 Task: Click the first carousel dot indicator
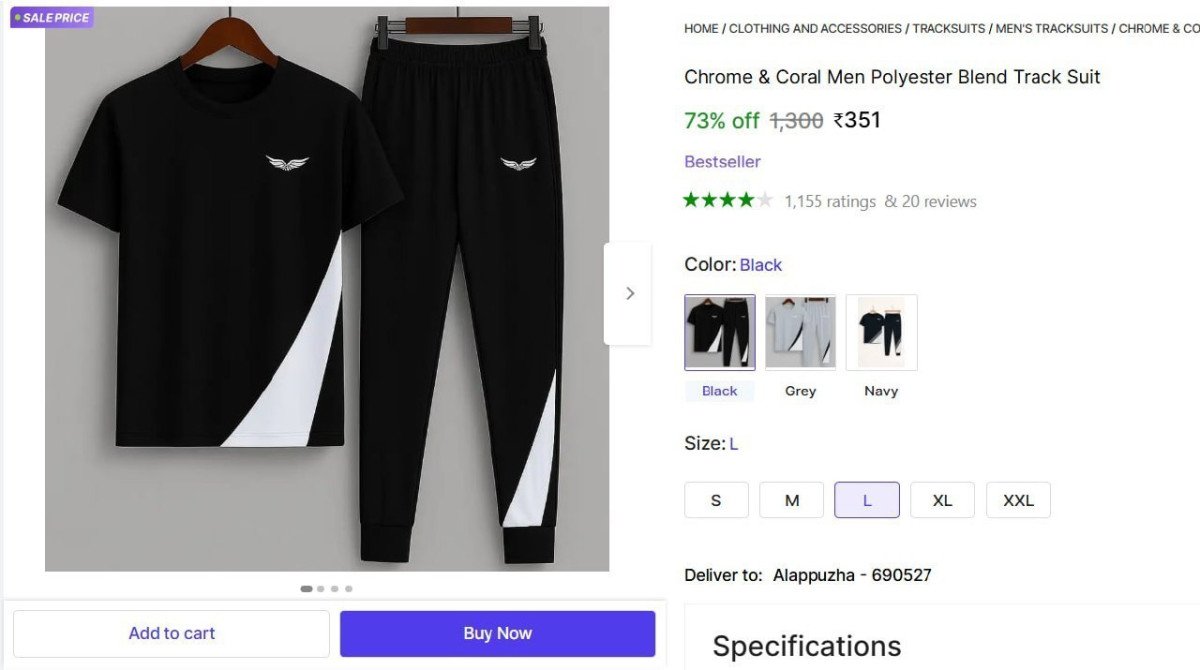(x=305, y=588)
